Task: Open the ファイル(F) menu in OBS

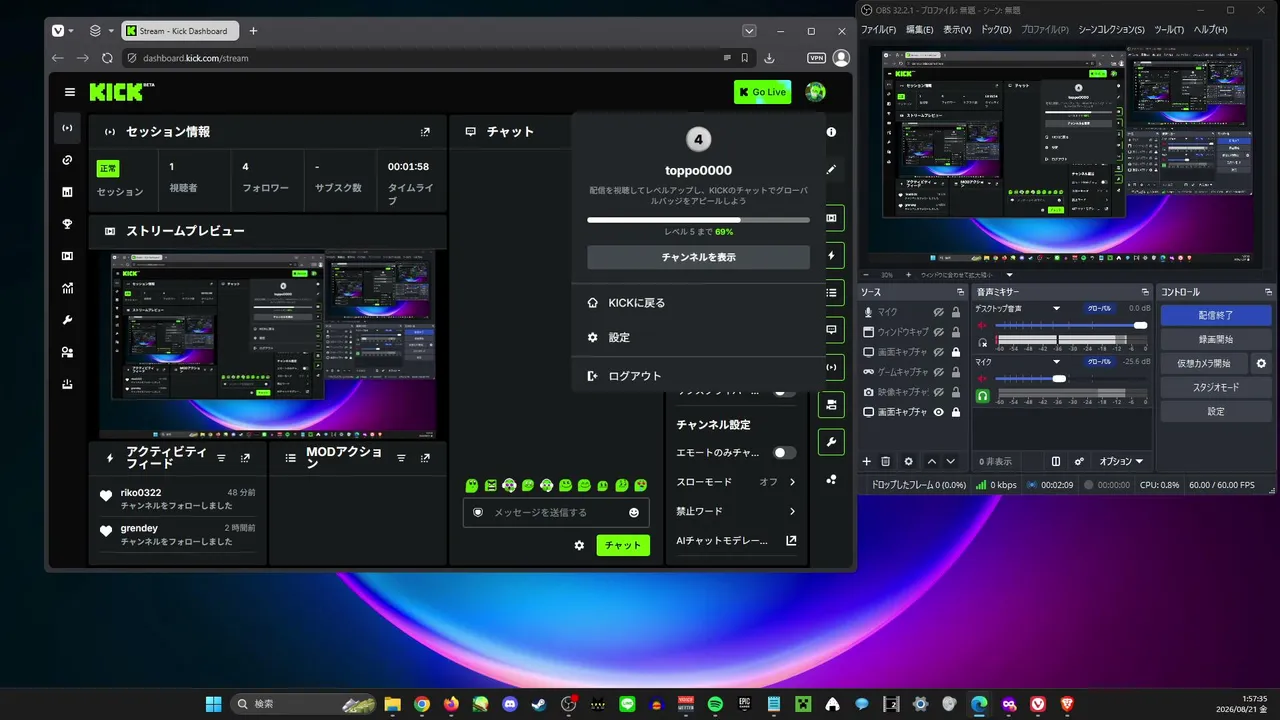Action: pyautogui.click(x=879, y=30)
